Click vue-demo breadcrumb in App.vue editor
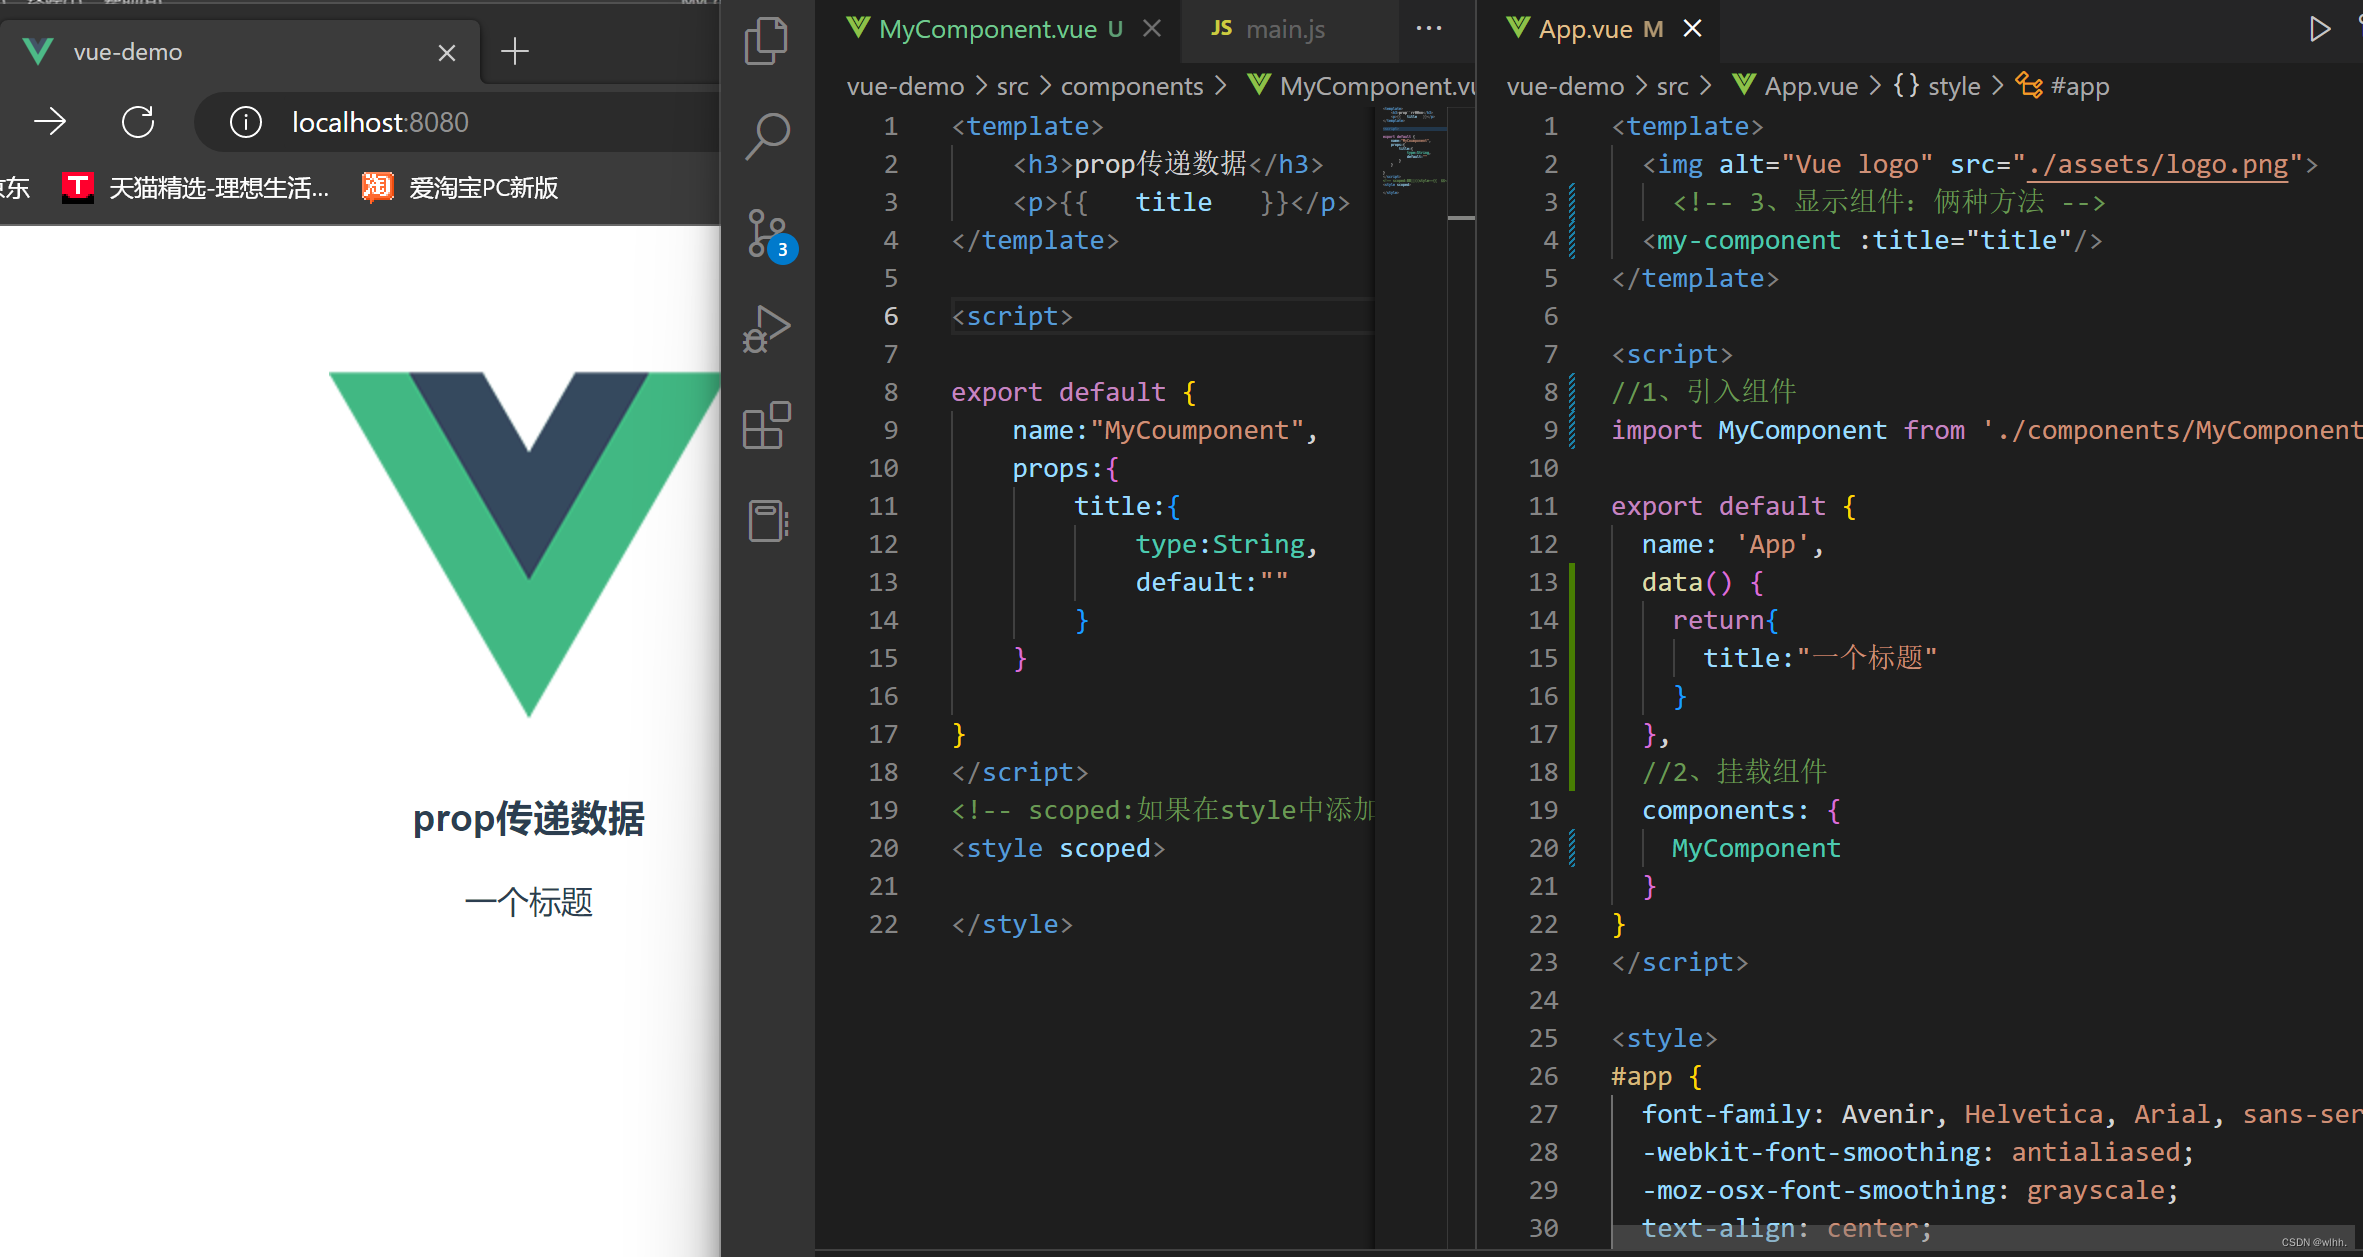2363x1257 pixels. click(1565, 86)
